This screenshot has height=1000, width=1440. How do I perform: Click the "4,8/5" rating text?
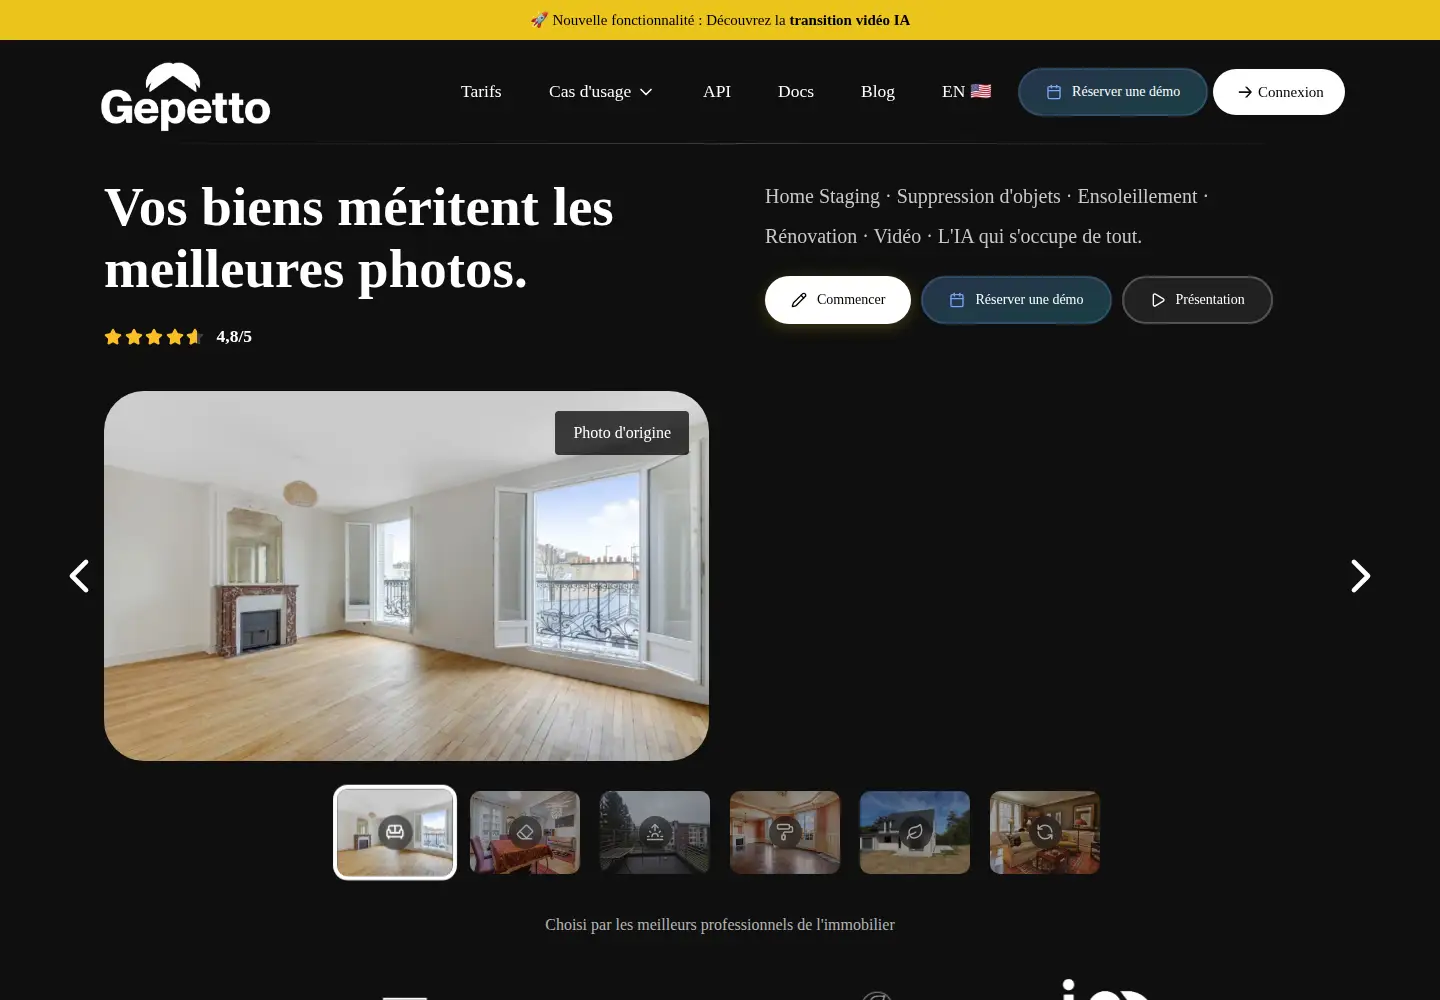234,337
